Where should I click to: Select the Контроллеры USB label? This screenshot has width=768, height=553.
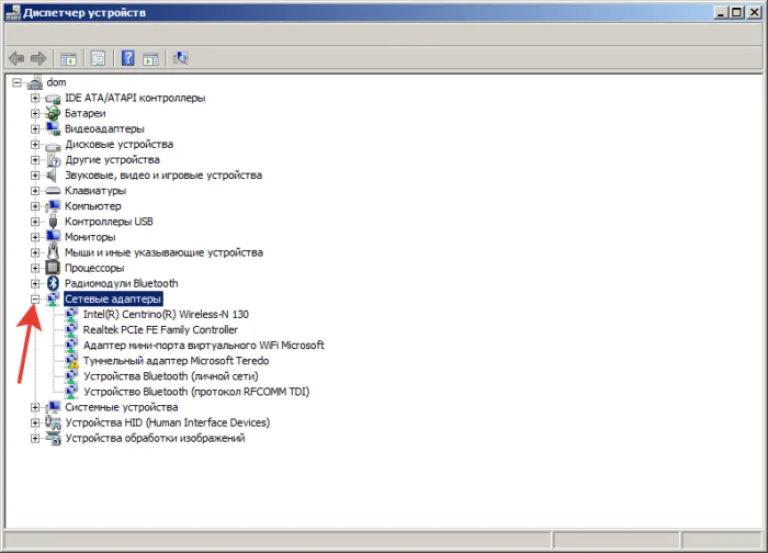point(109,222)
